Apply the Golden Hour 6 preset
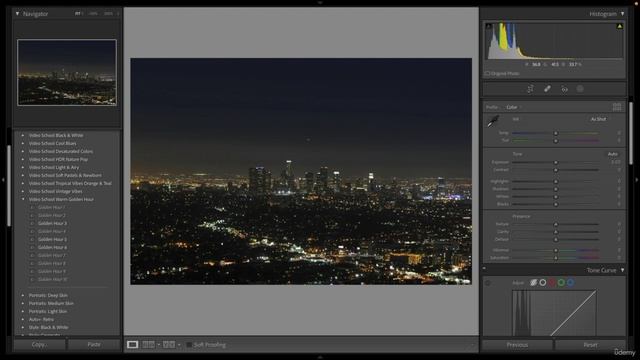 [x=52, y=247]
